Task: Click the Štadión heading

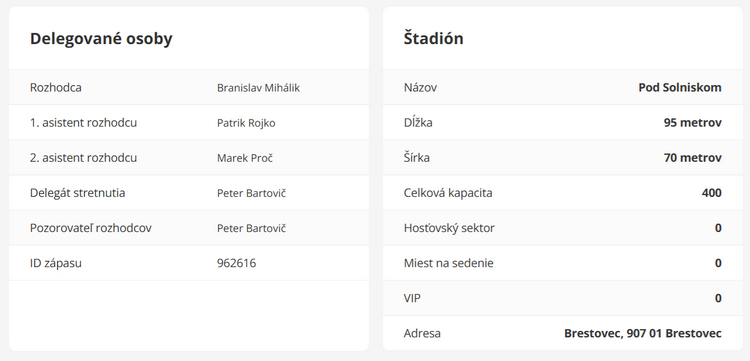Action: pos(433,38)
